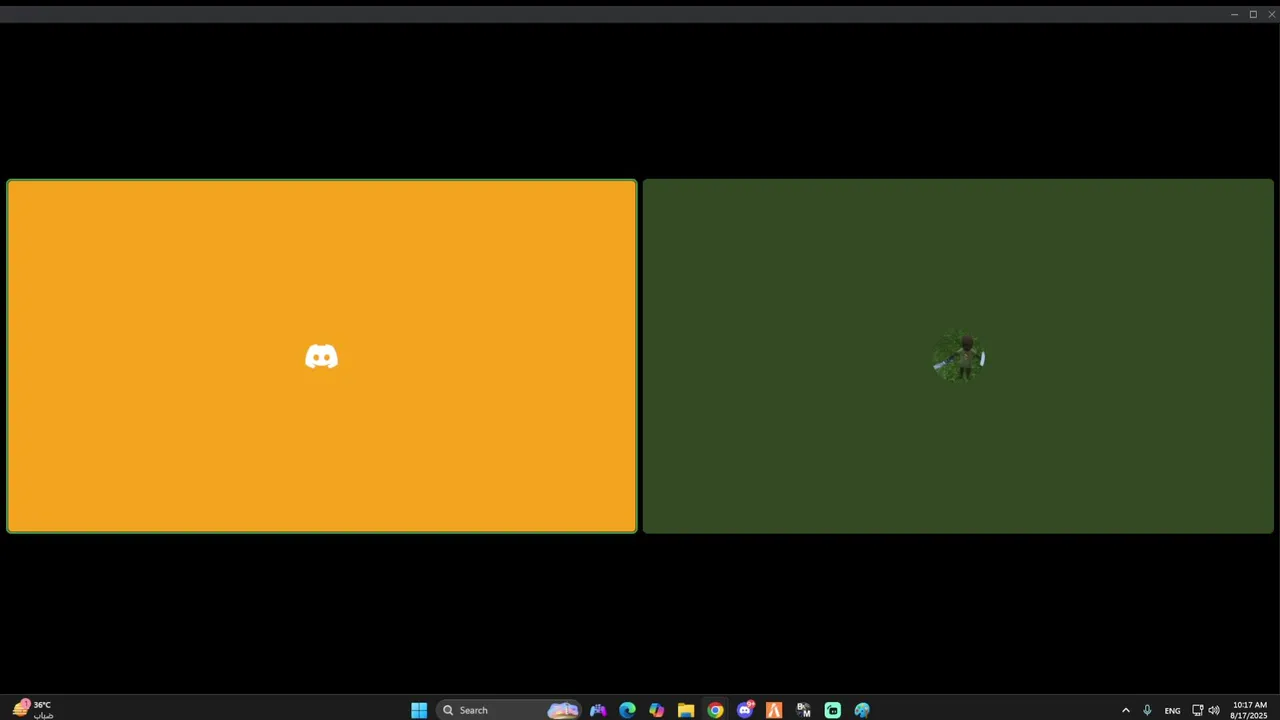The width and height of the screenshot is (1280, 720).
Task: Open the 10:17 AM clock and calendar
Action: tap(1249, 710)
